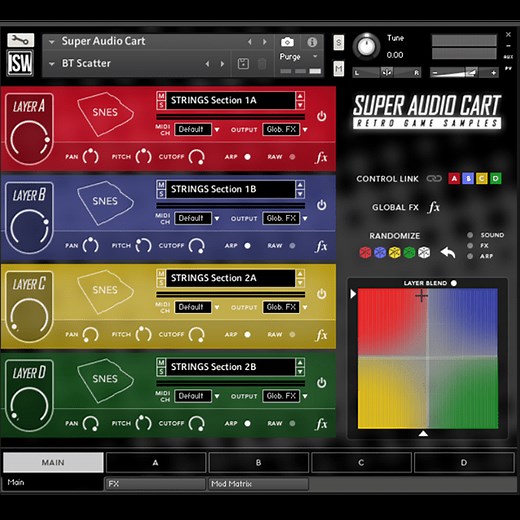Viewport: 520px width, 520px height.
Task: Switch to the B layer tab
Action: click(x=258, y=462)
